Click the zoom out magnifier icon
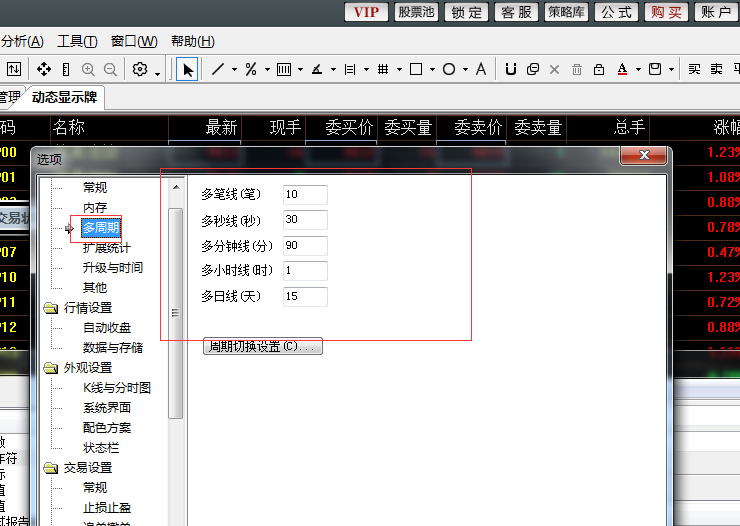This screenshot has height=526, width=740. (110, 70)
